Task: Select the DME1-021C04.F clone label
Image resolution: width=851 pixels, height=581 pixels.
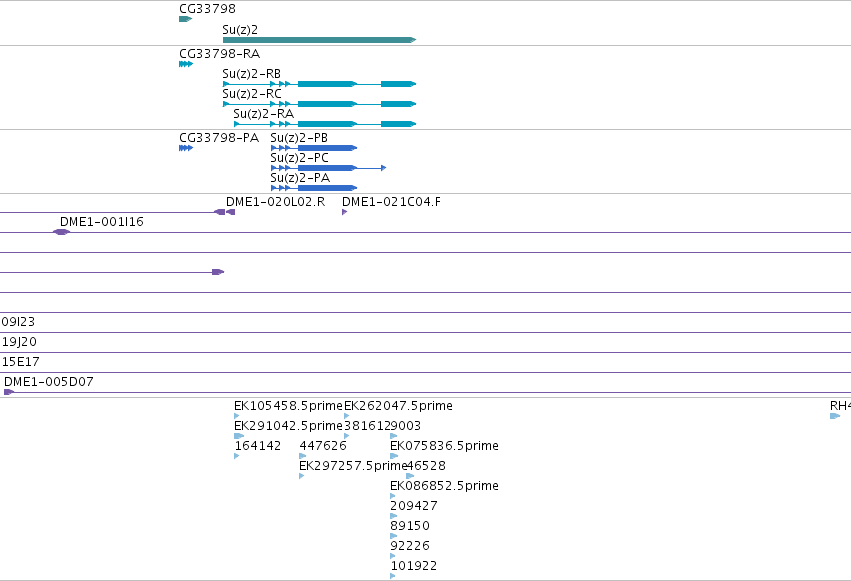Action: pos(391,202)
